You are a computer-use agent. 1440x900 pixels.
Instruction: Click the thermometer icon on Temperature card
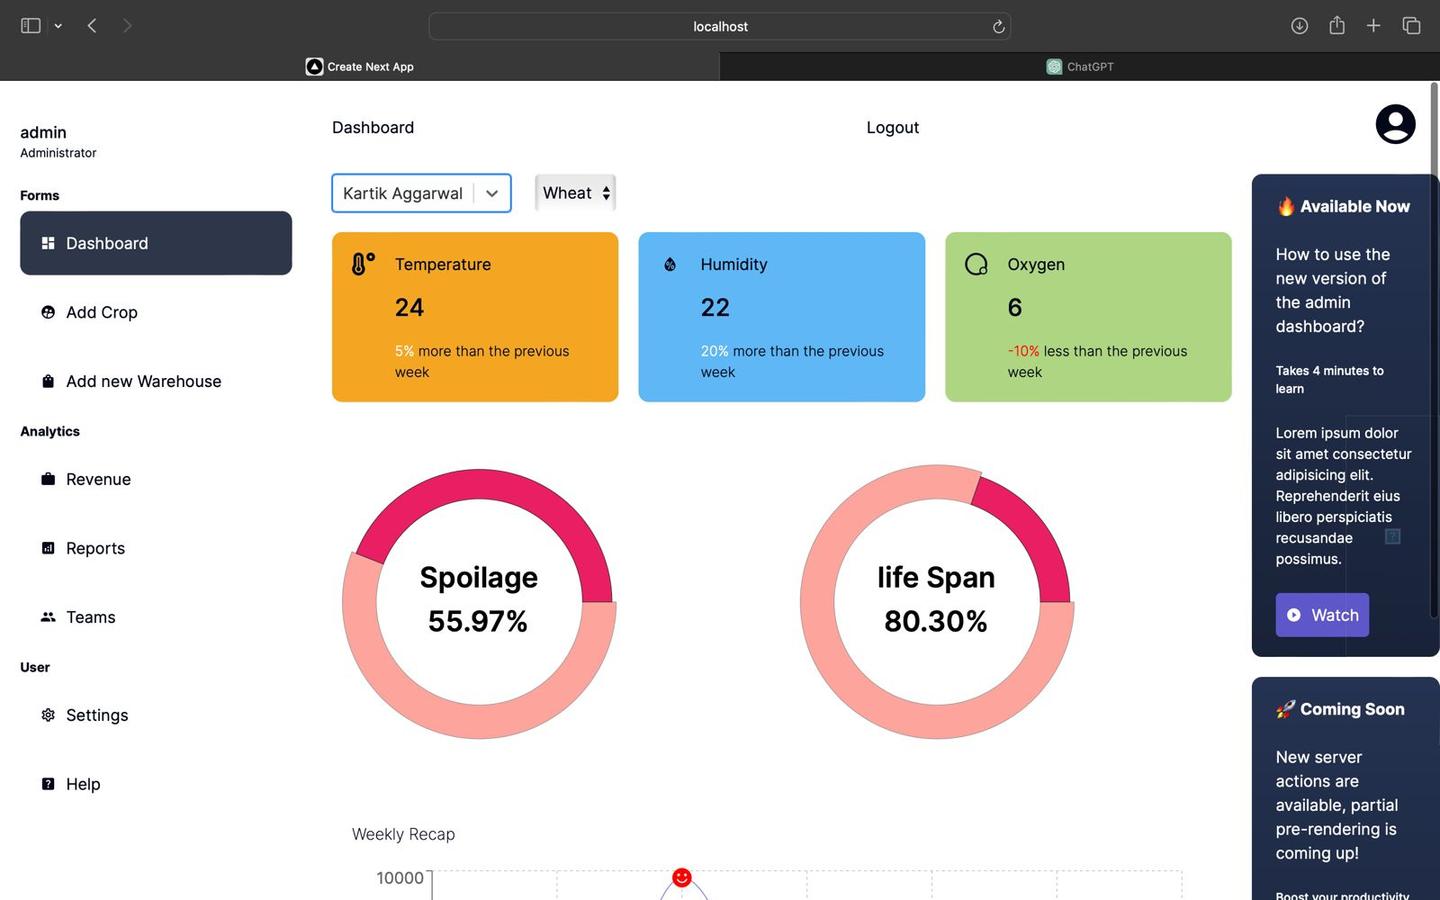(363, 264)
